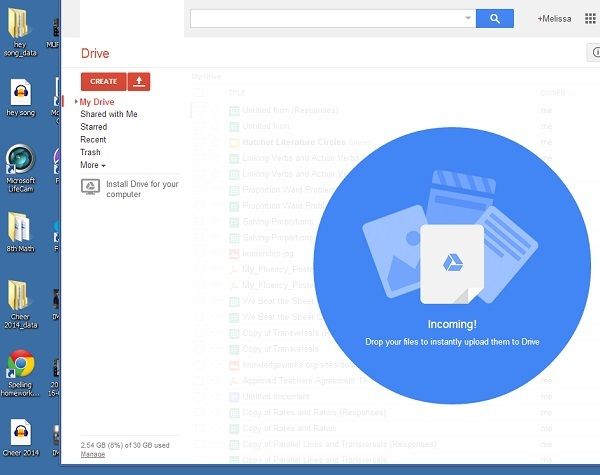Image resolution: width=600 pixels, height=475 pixels.
Task: Click the red CREATE button
Action: (x=103, y=82)
